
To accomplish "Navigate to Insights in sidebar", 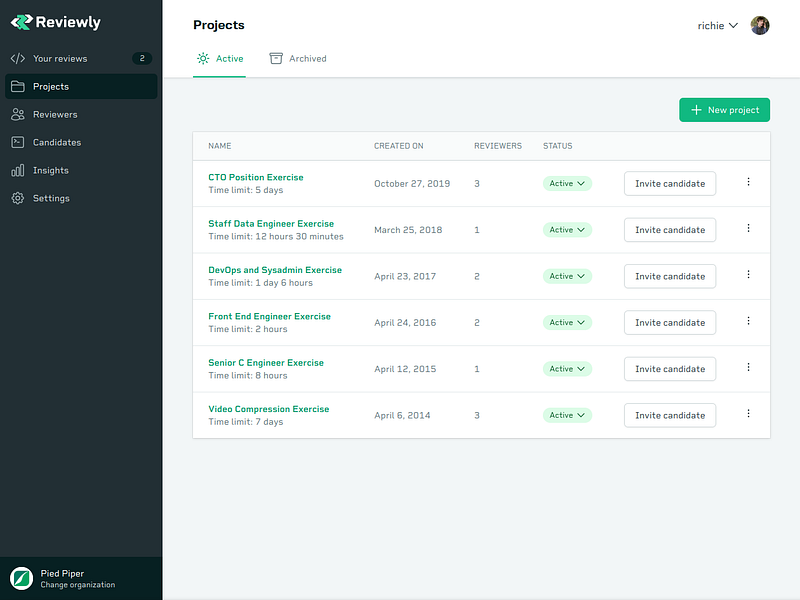I will 81,170.
